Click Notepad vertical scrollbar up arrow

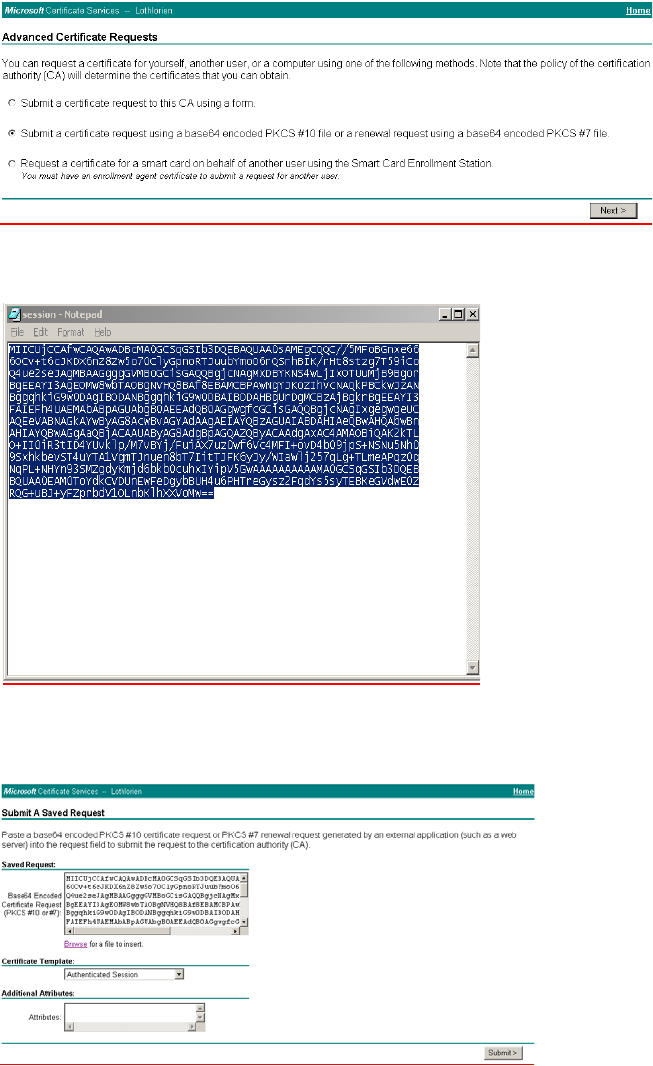point(473,350)
